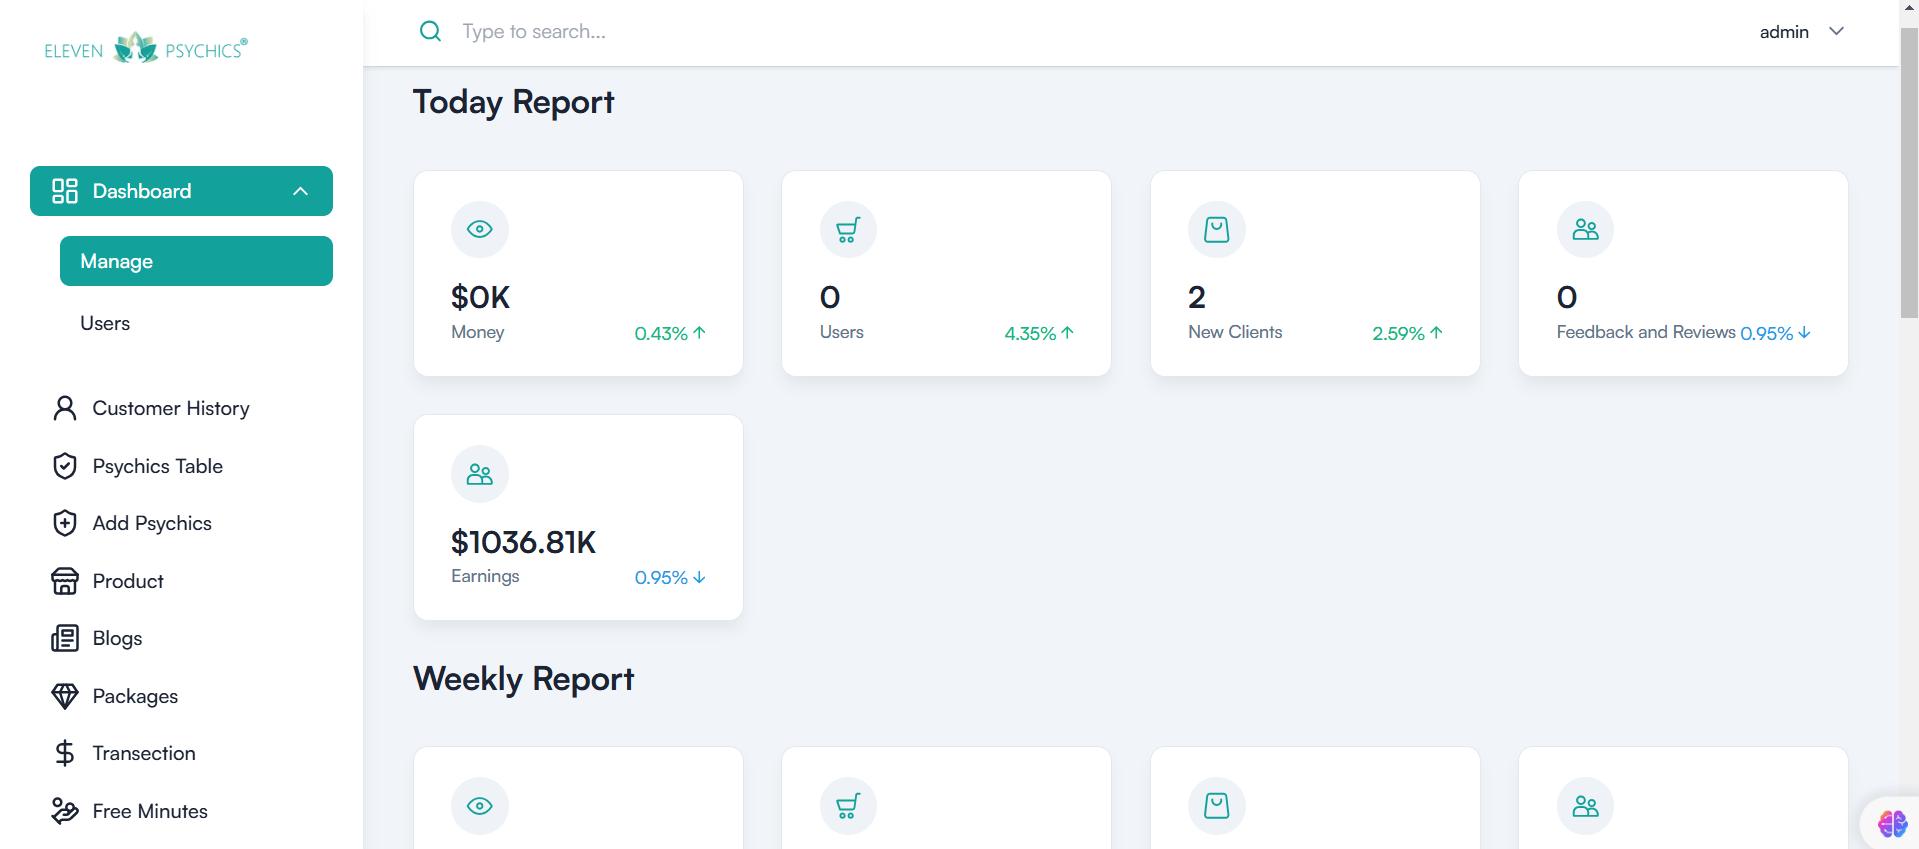Click the New Clients label
The height and width of the screenshot is (849, 1919).
click(1235, 332)
